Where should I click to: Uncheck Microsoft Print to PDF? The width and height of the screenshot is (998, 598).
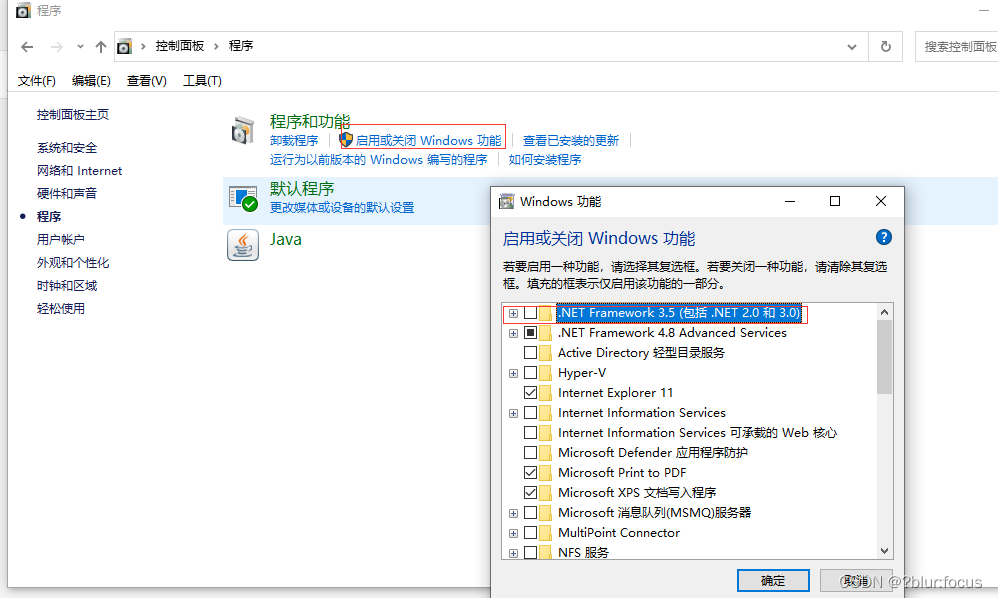tap(530, 473)
